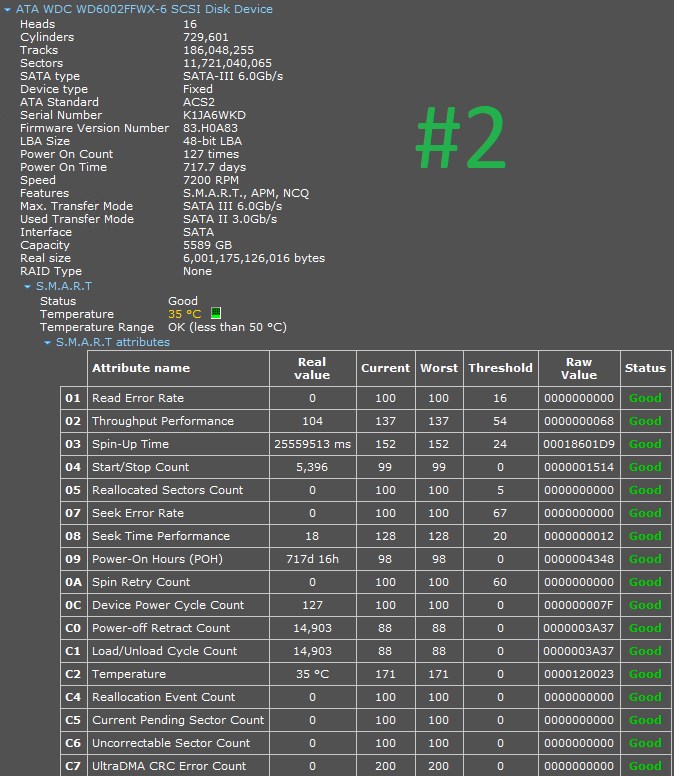Click Start/Stop Count raw value 0000001514
Image resolution: width=674 pixels, height=776 pixels.
pyautogui.click(x=579, y=467)
